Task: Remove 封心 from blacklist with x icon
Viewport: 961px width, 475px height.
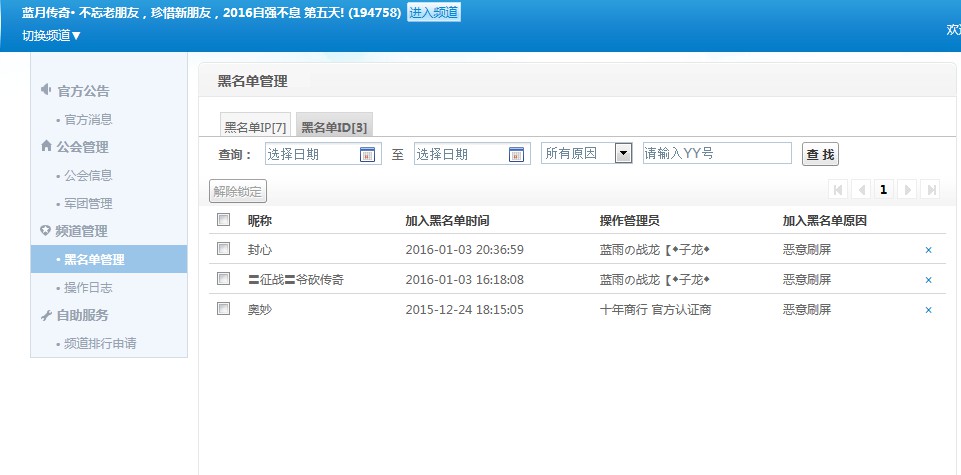Action: tap(928, 250)
